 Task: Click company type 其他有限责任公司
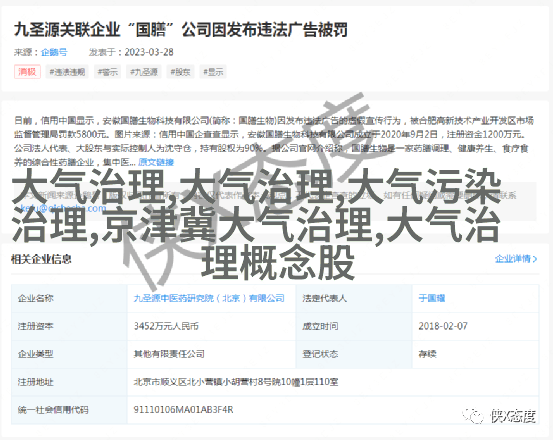click(169, 354)
